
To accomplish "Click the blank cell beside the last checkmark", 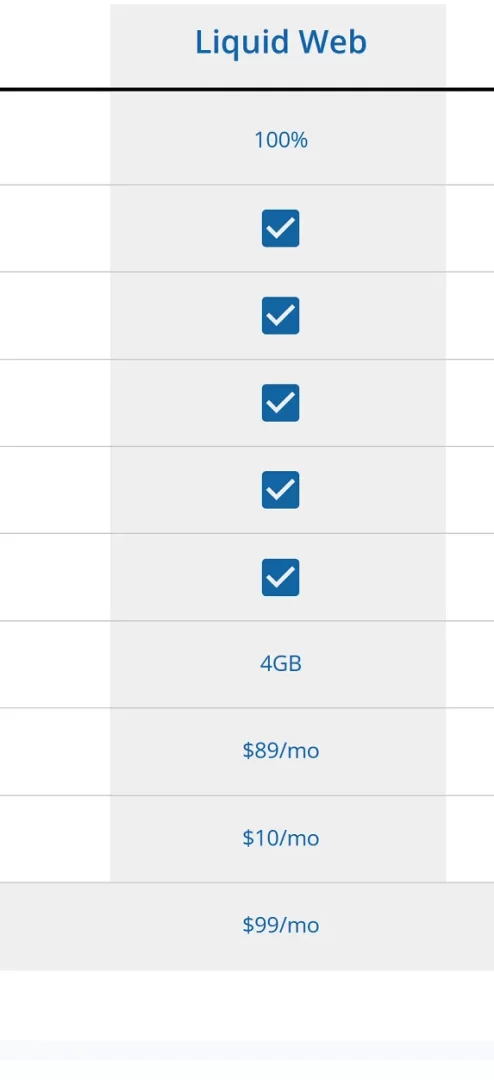I will point(55,577).
